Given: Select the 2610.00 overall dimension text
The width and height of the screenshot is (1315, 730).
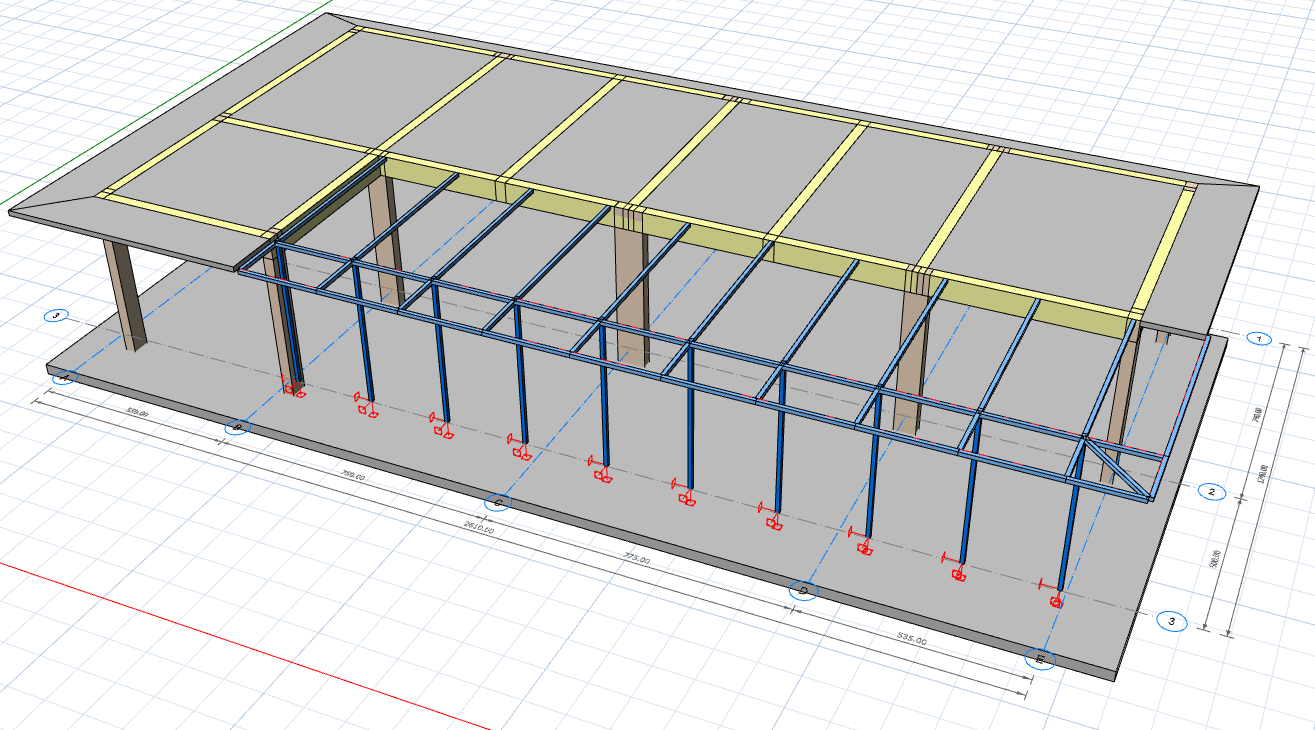Looking at the screenshot, I should click(479, 527).
